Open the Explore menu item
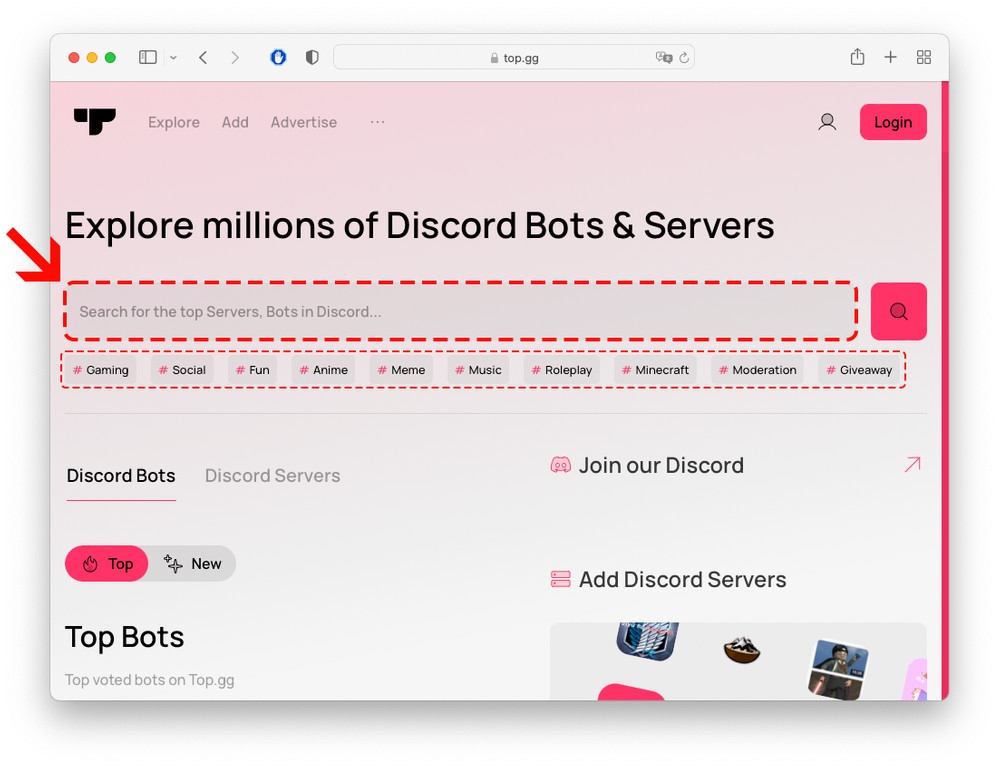Screen dimensions: 1000x768 (x=173, y=122)
